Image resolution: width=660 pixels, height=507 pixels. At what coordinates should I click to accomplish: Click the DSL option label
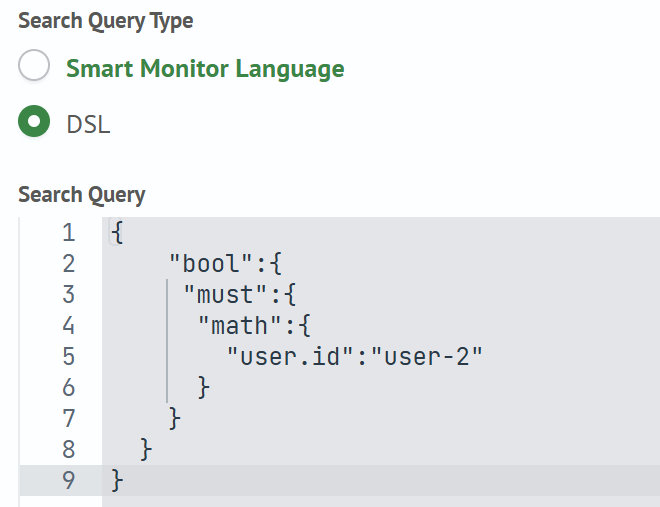click(88, 125)
